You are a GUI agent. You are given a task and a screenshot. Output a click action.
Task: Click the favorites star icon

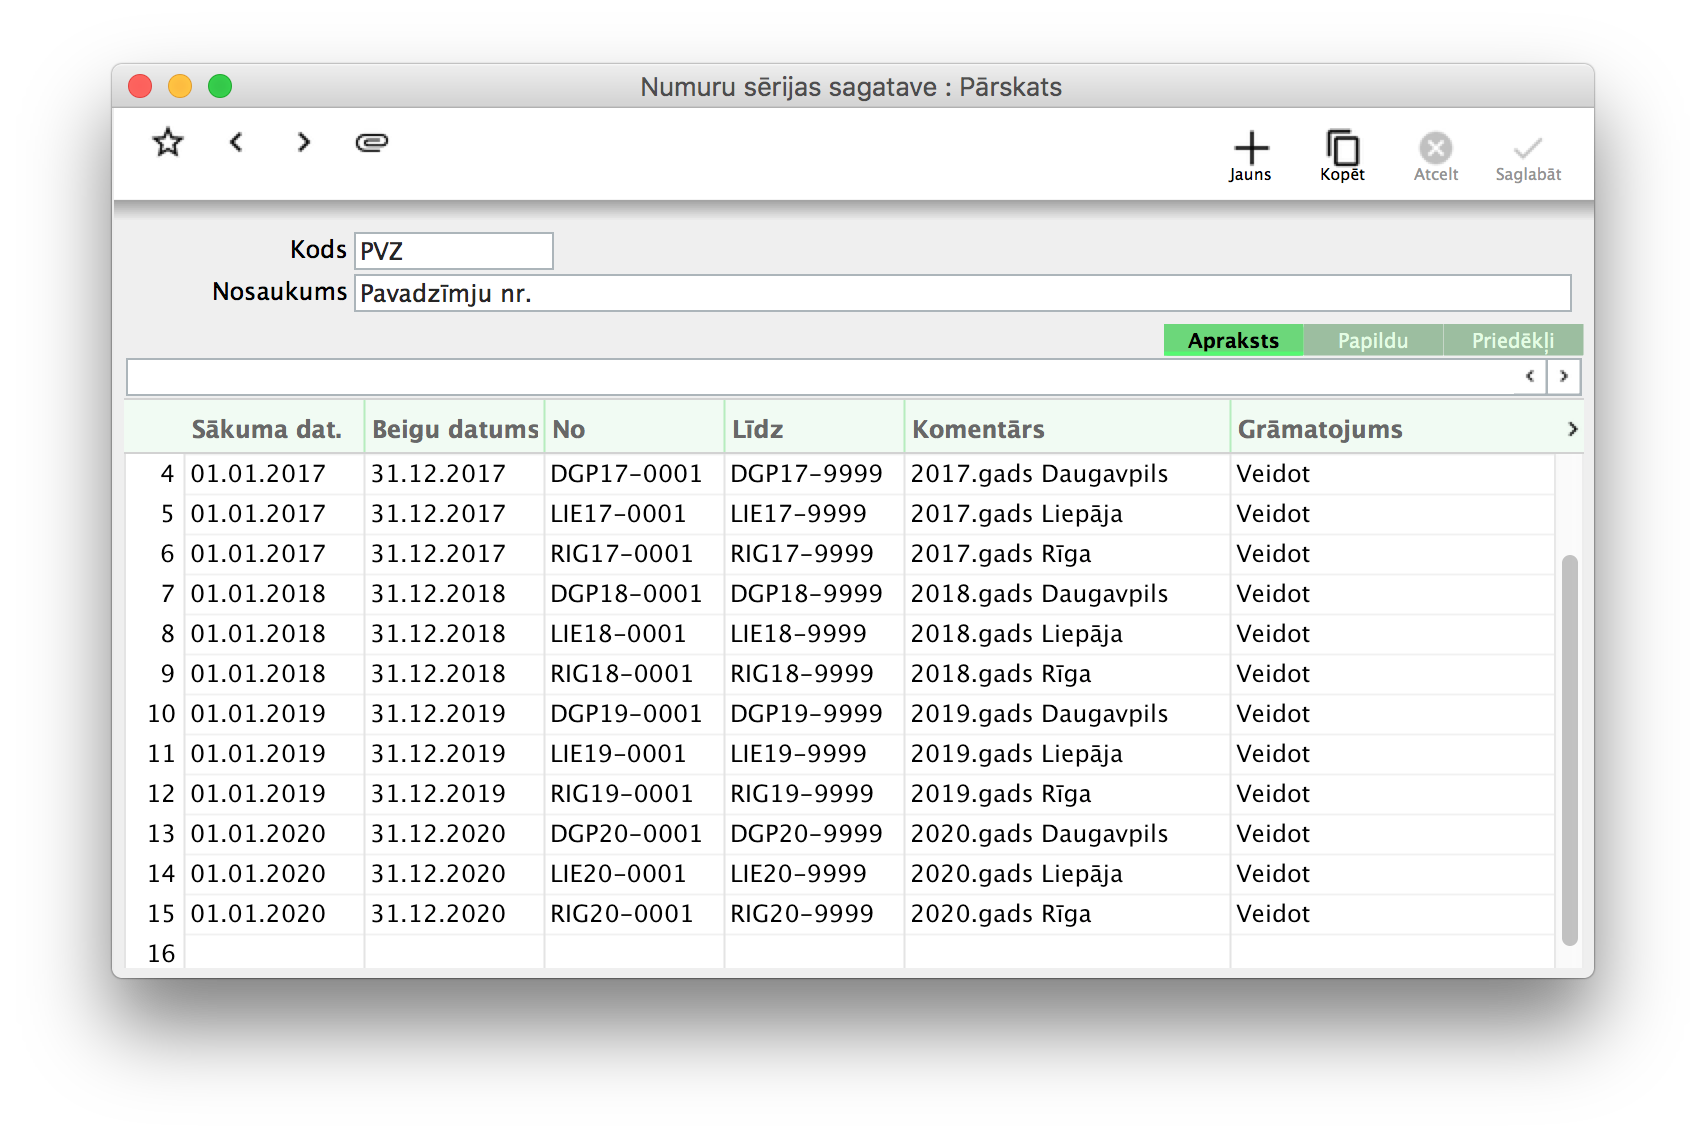tap(168, 143)
